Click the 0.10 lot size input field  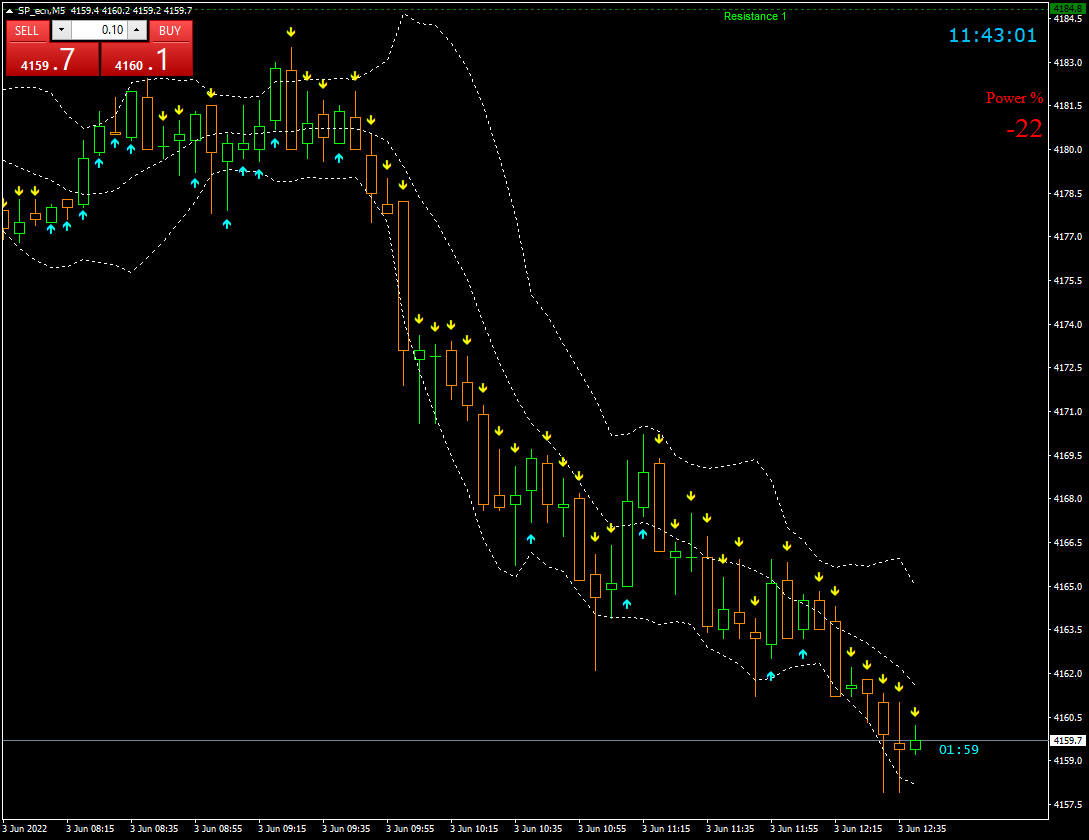[98, 31]
